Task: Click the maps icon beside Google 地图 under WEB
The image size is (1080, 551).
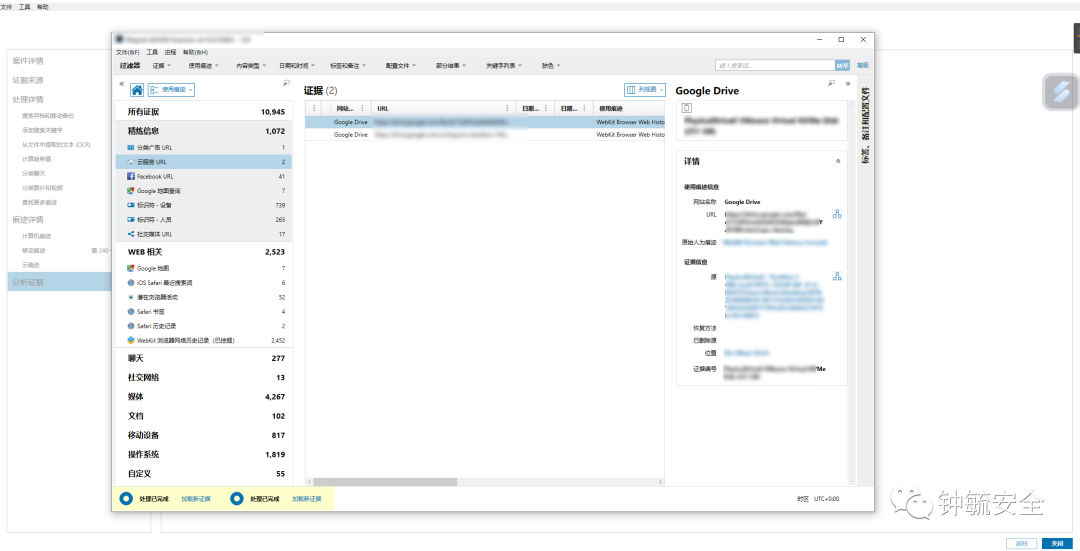Action: coord(131,269)
